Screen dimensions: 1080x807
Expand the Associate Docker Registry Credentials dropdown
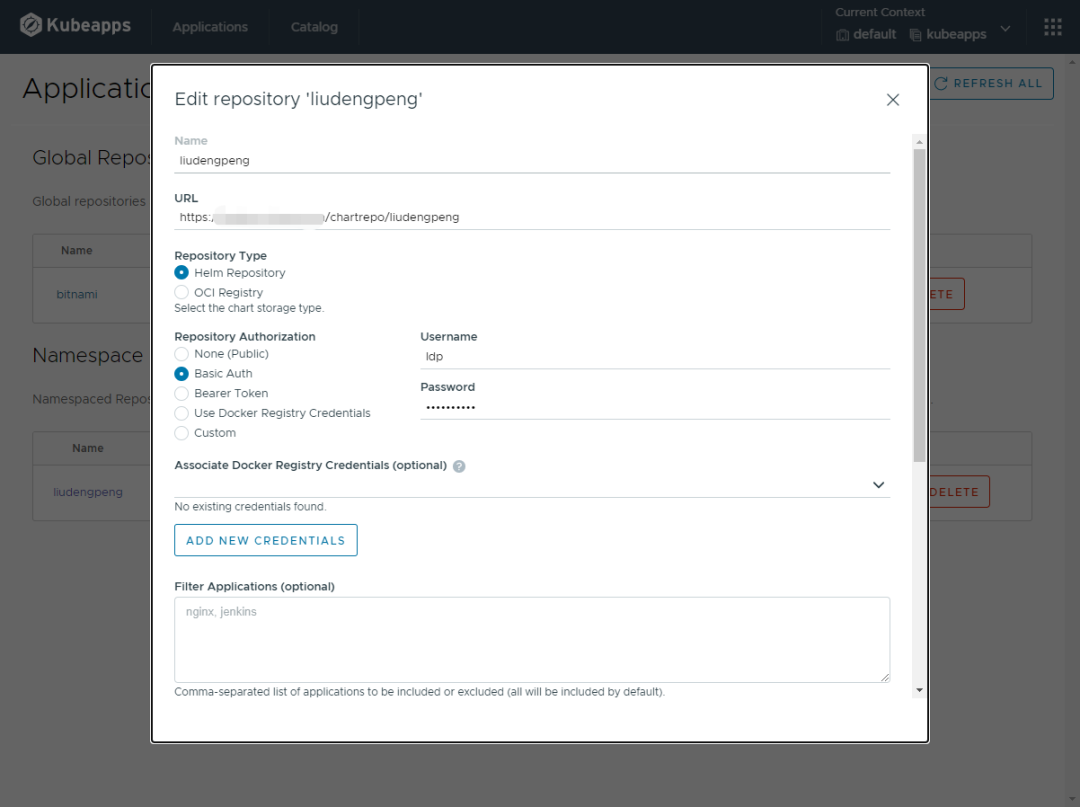coord(878,485)
